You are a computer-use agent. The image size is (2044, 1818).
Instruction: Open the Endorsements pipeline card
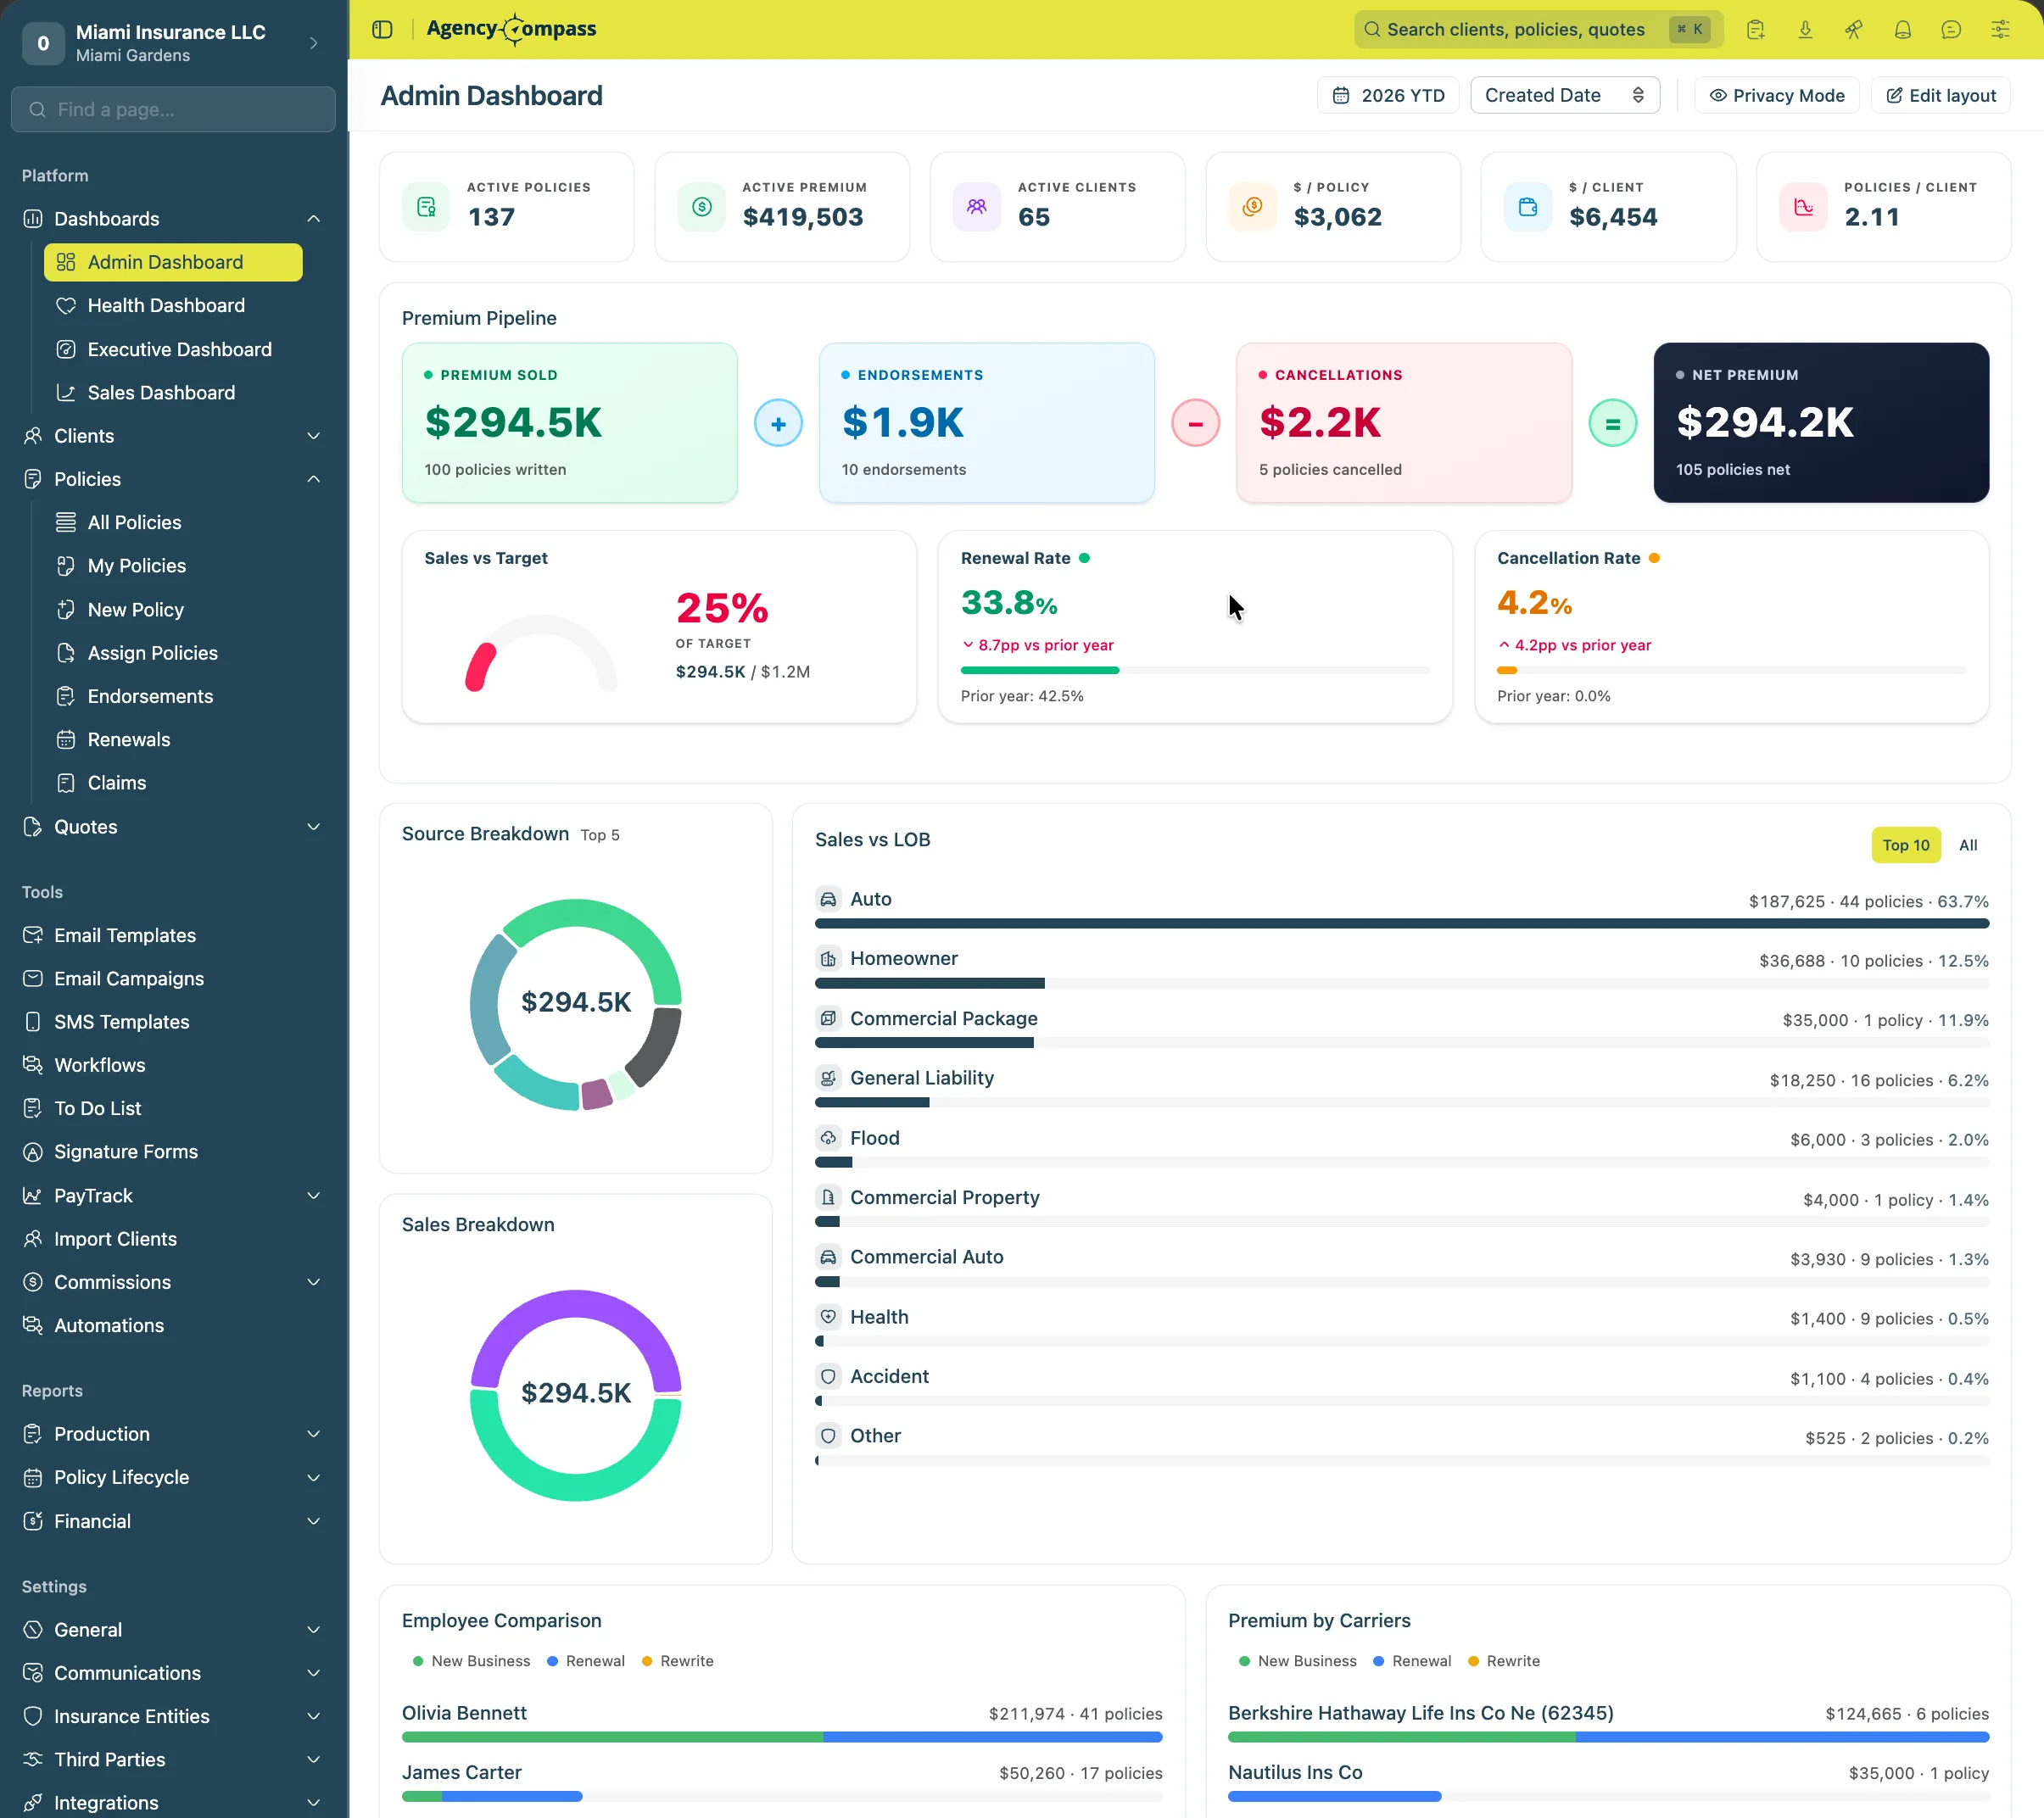point(987,423)
